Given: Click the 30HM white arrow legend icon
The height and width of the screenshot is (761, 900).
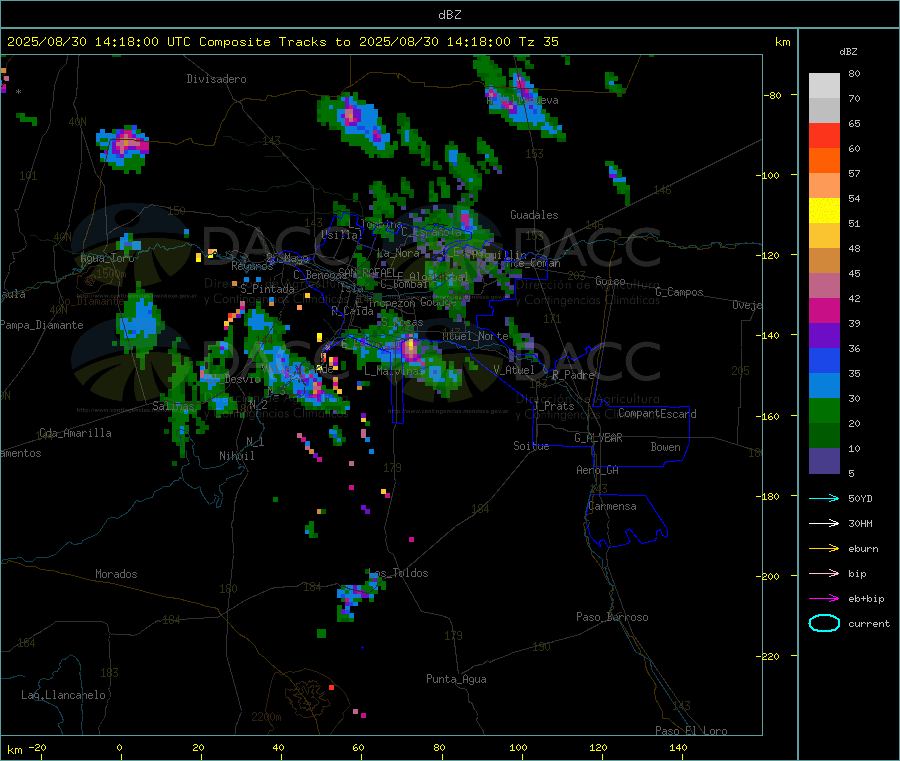Looking at the screenshot, I should tap(824, 523).
